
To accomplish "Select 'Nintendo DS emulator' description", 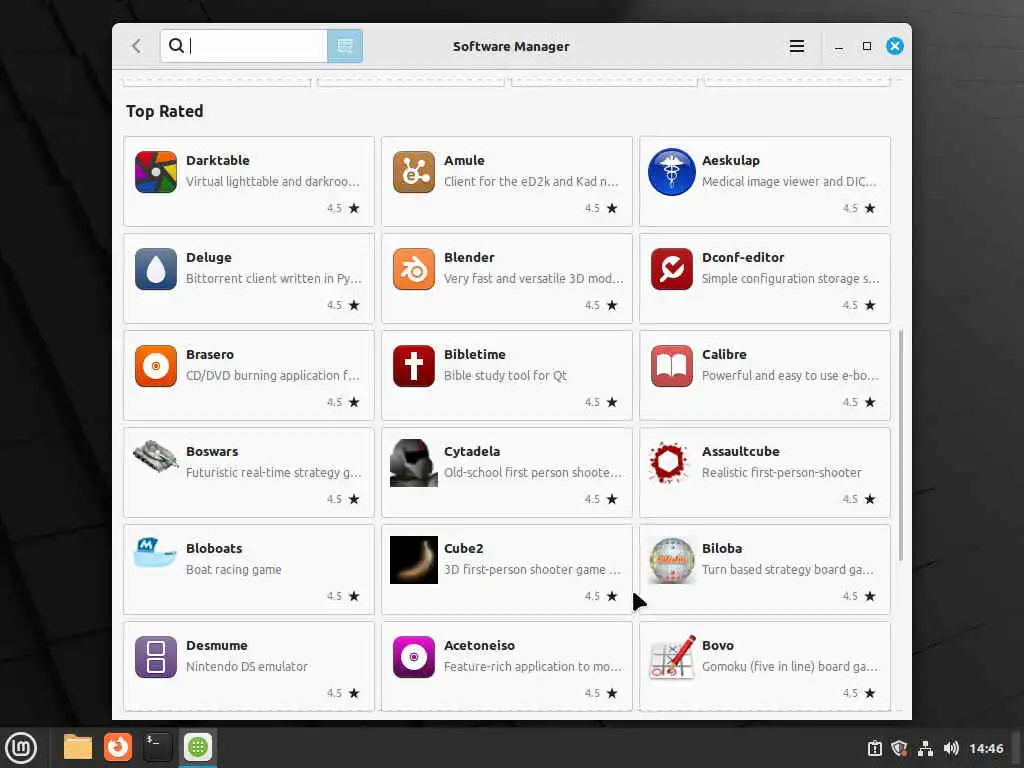I will tap(247, 667).
